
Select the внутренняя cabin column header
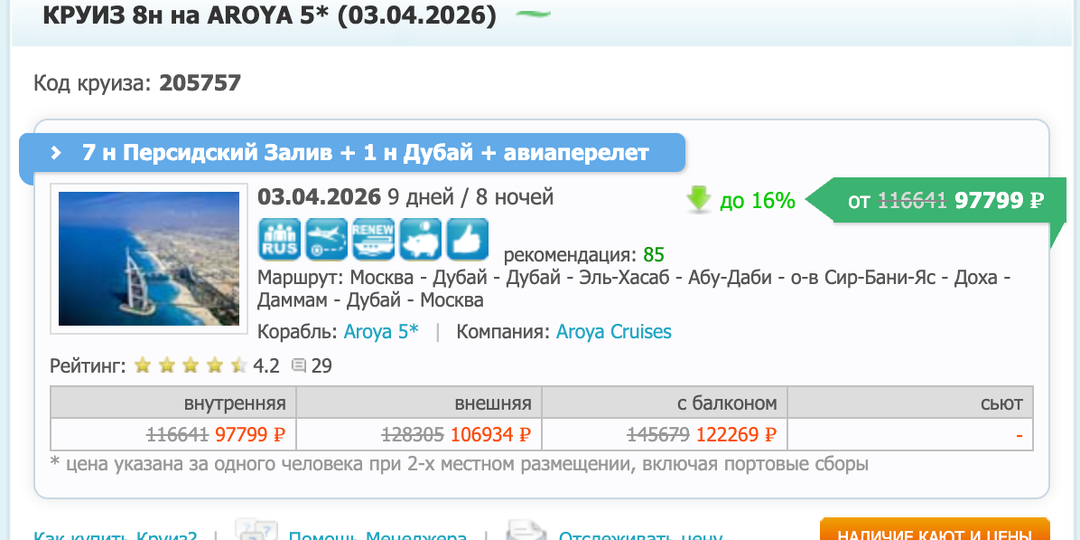pyautogui.click(x=174, y=403)
